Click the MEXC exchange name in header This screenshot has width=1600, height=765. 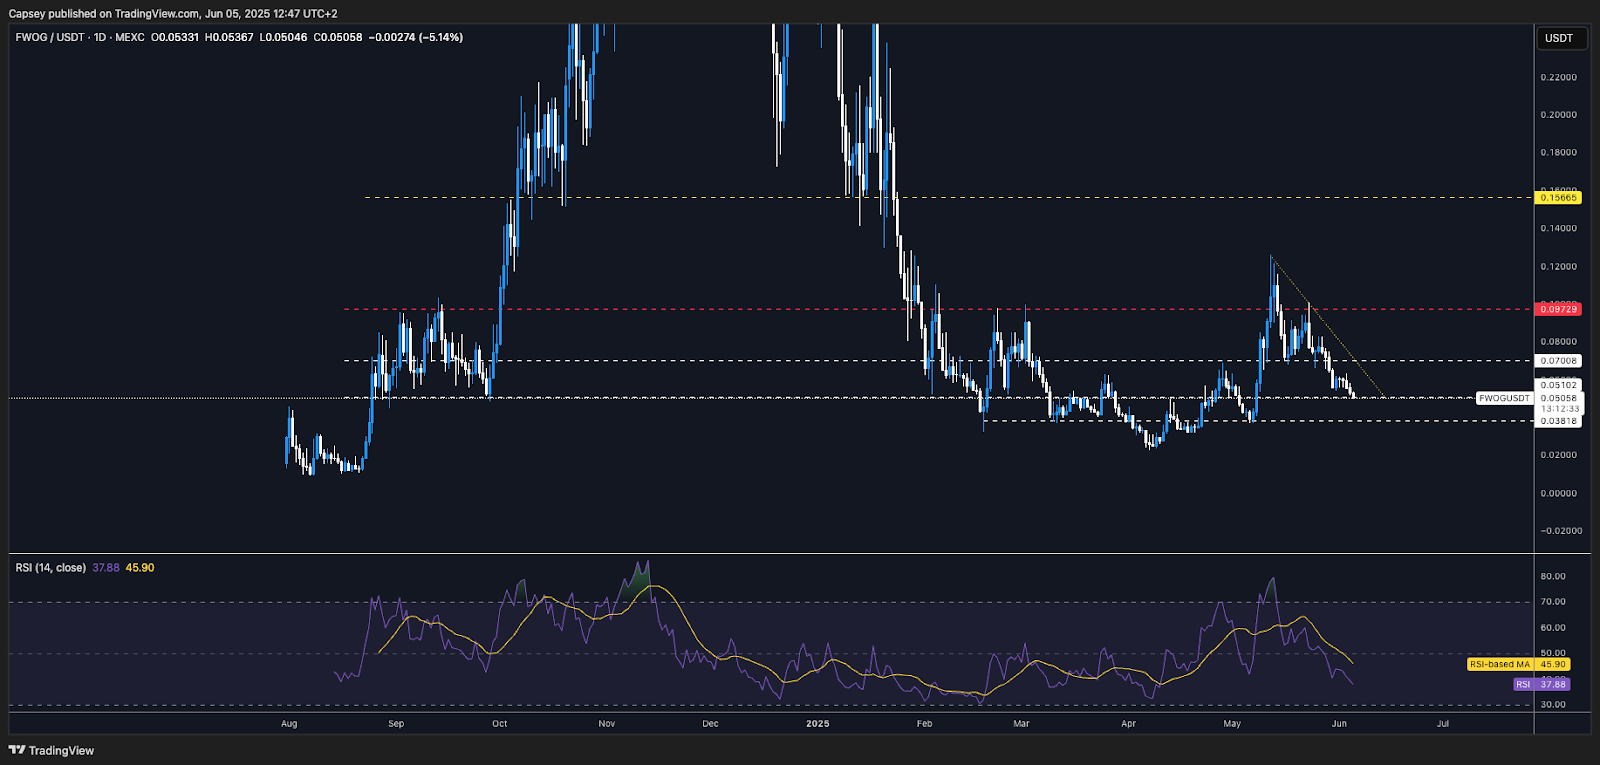point(130,37)
